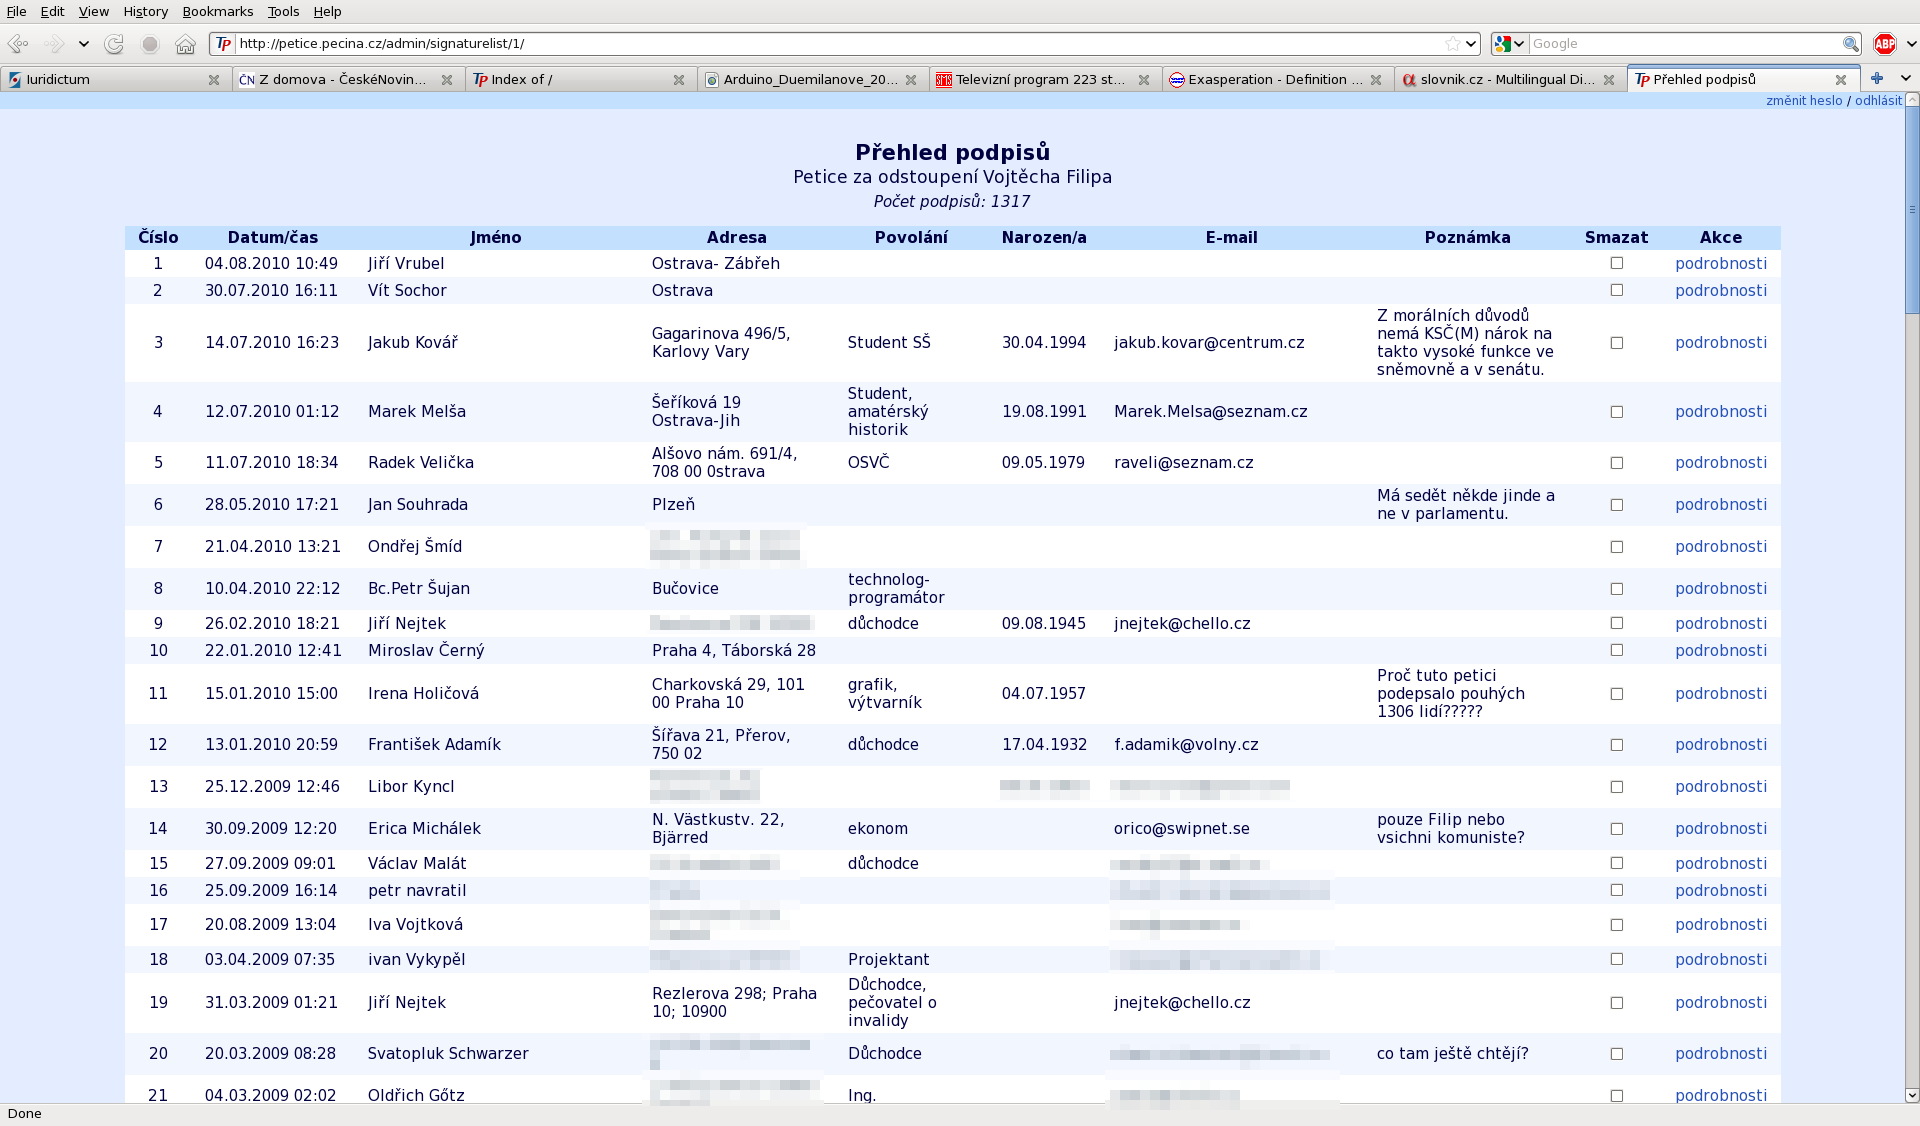This screenshot has height=1126, width=1920.
Task: Click the browser Forward arrow button
Action: pos(55,44)
